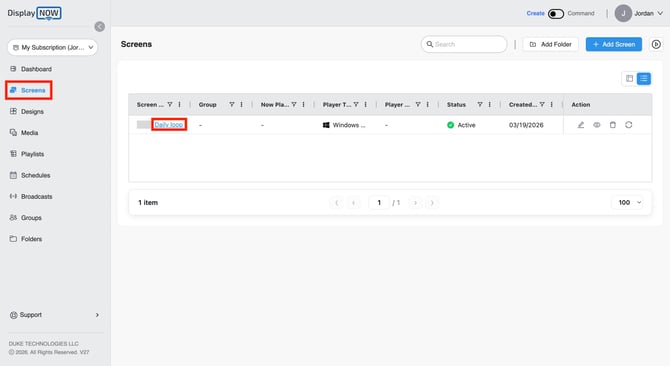Open the Daily loop screen link
The width and height of the screenshot is (670, 366).
169,125
